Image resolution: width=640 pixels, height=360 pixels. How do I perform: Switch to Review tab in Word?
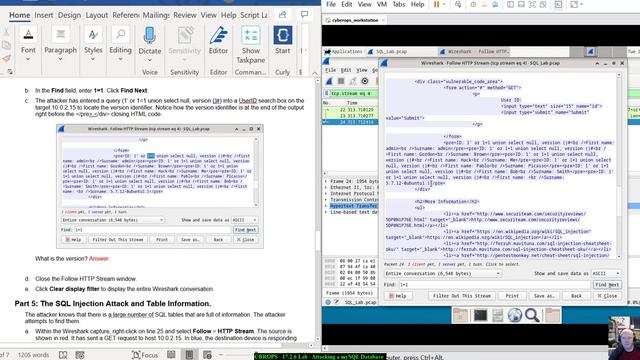(184, 15)
